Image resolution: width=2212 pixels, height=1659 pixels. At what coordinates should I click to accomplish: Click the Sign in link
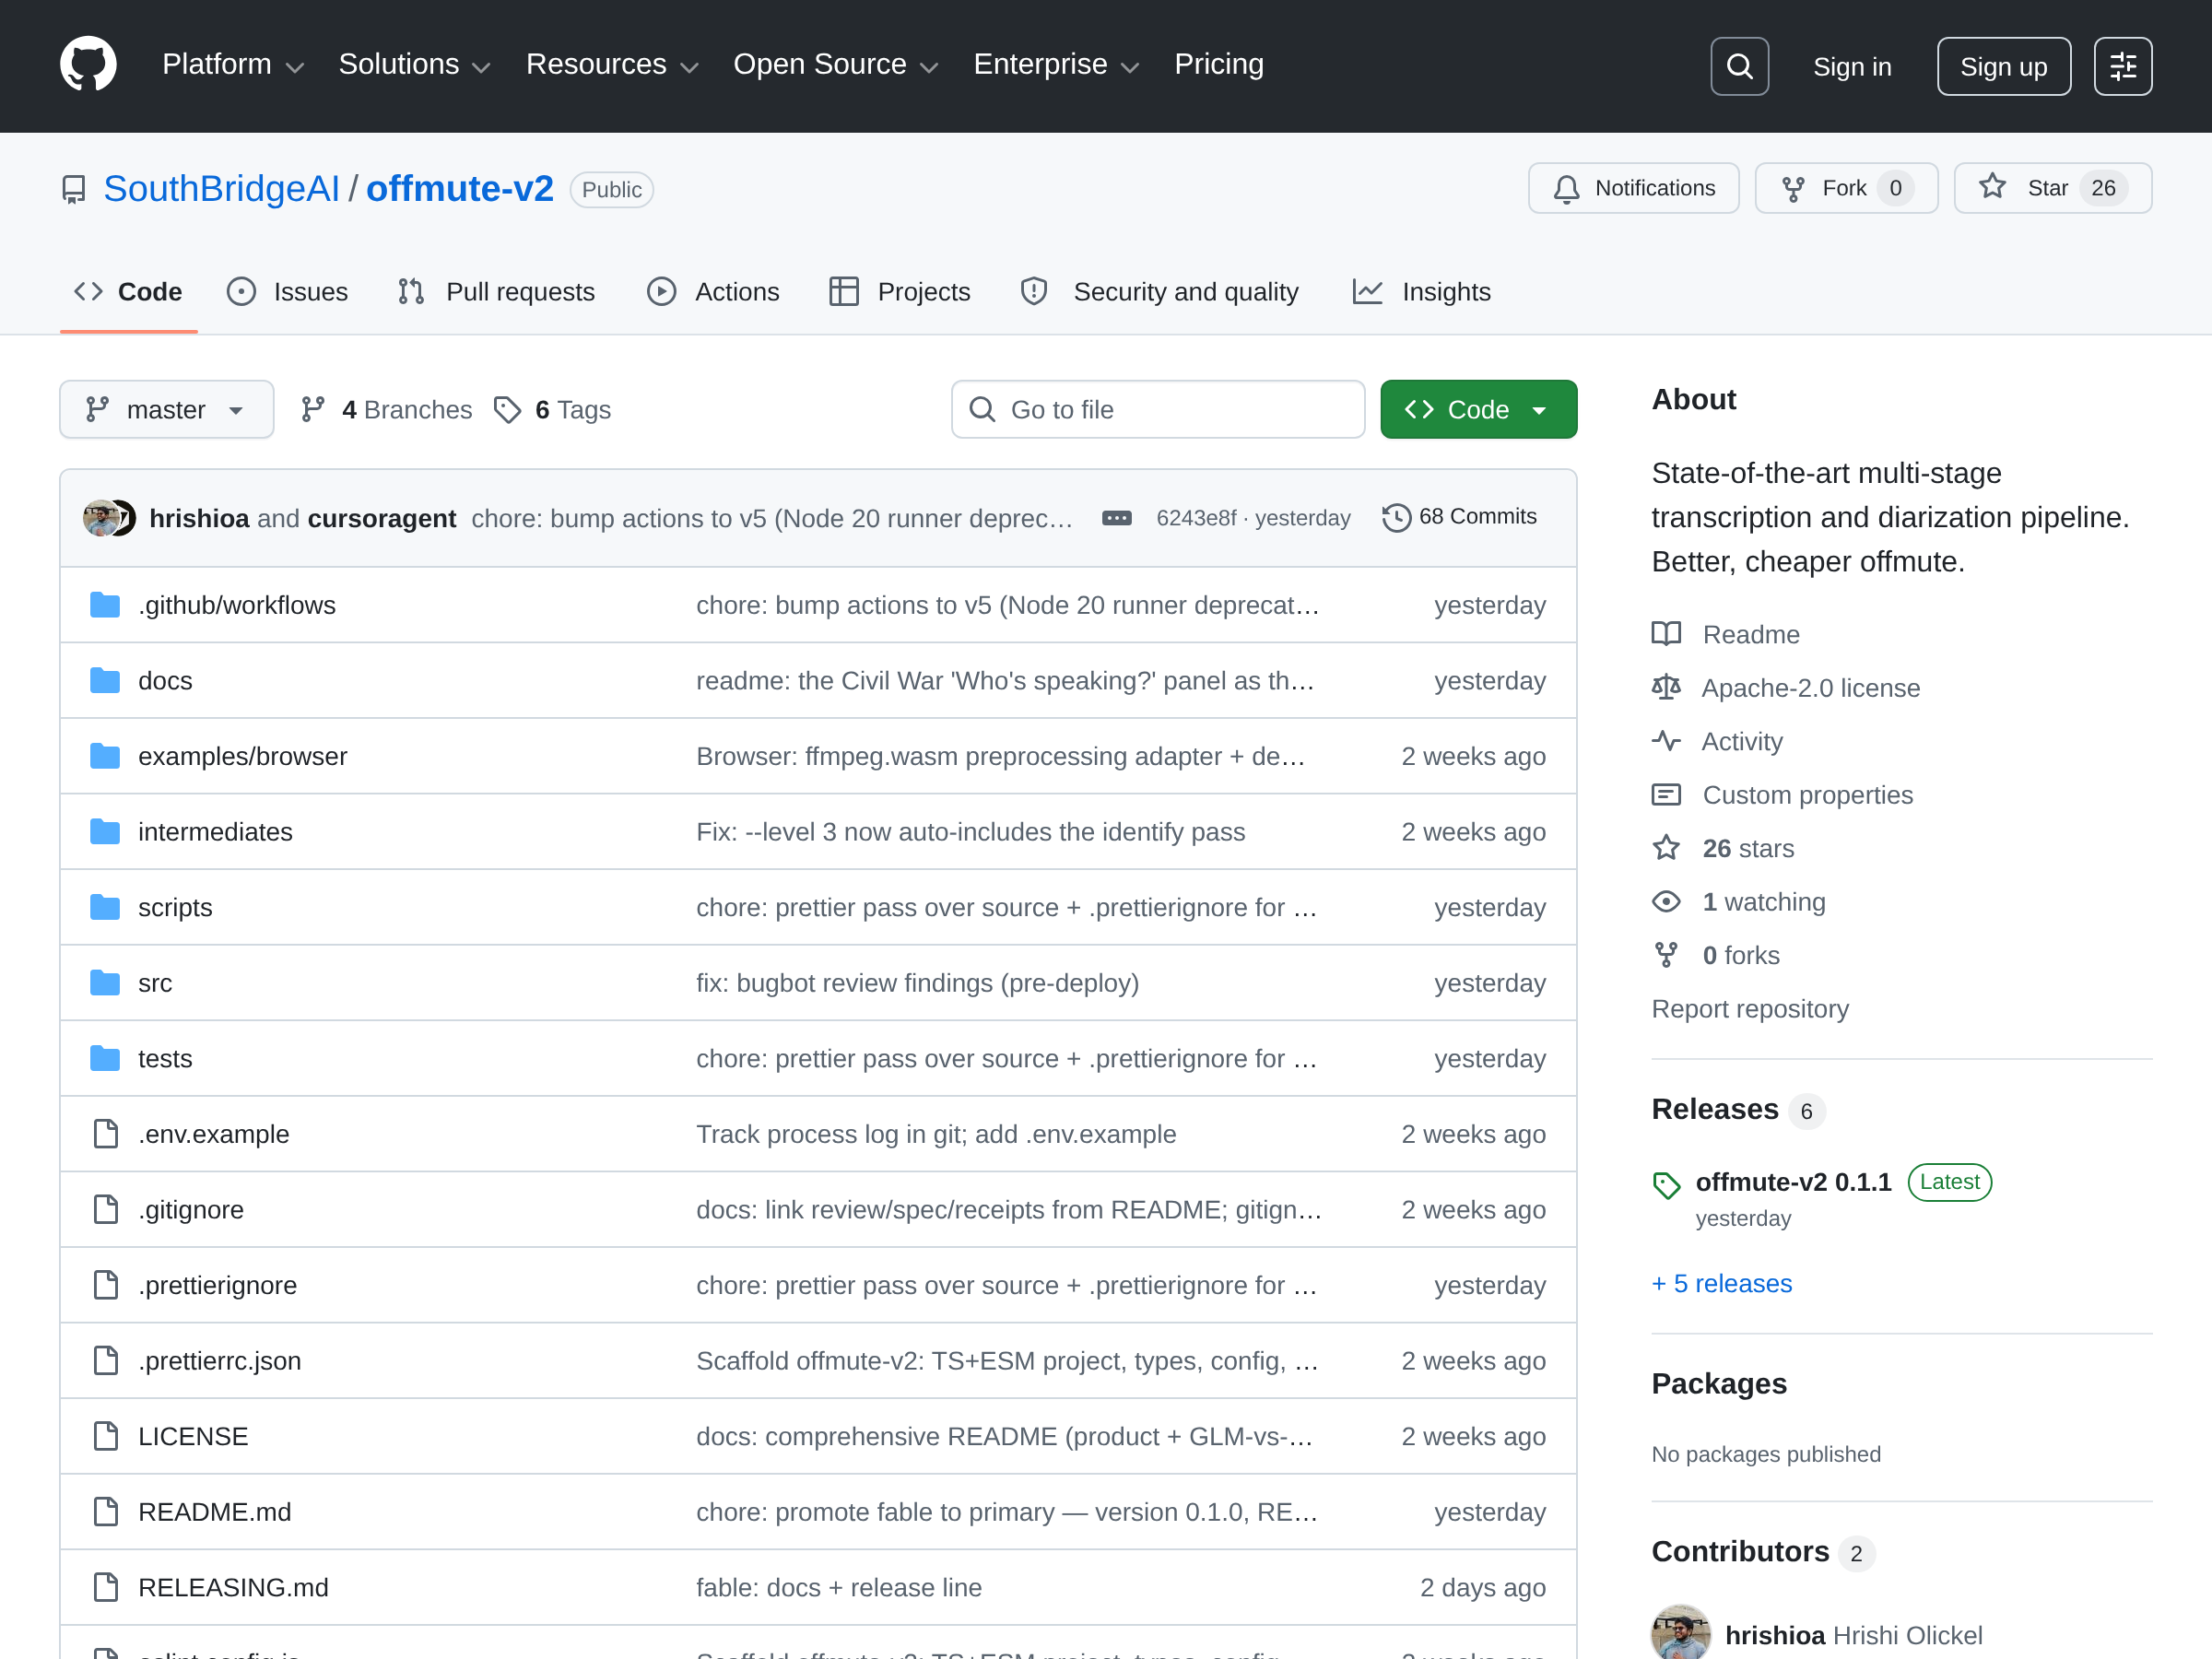pyautogui.click(x=1852, y=66)
